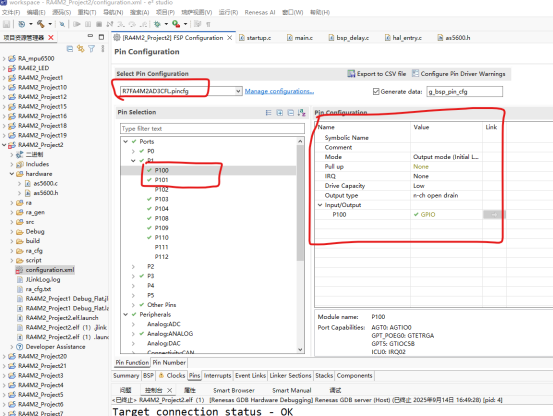The image size is (553, 416).
Task: Click the g_bsp_pin_cfg input field
Action: pos(464,92)
